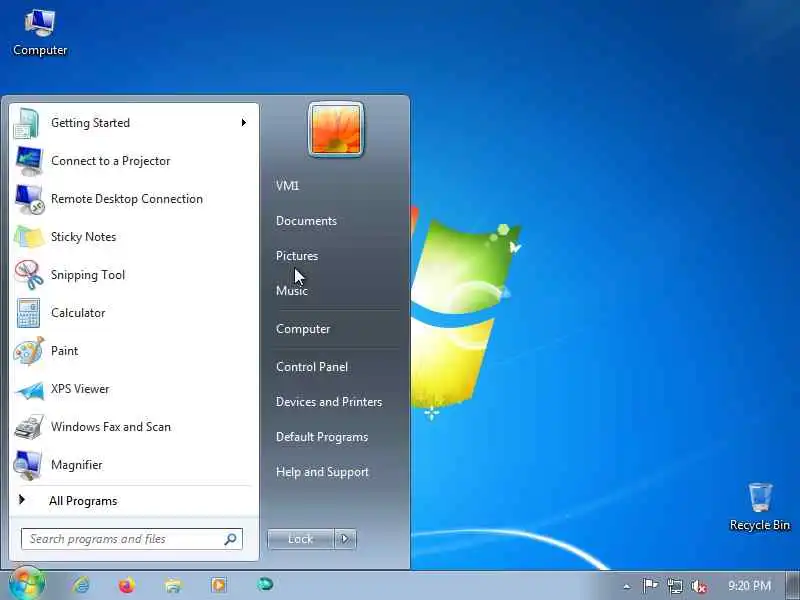Open Help and Support
The width and height of the screenshot is (800, 600).
322,472
